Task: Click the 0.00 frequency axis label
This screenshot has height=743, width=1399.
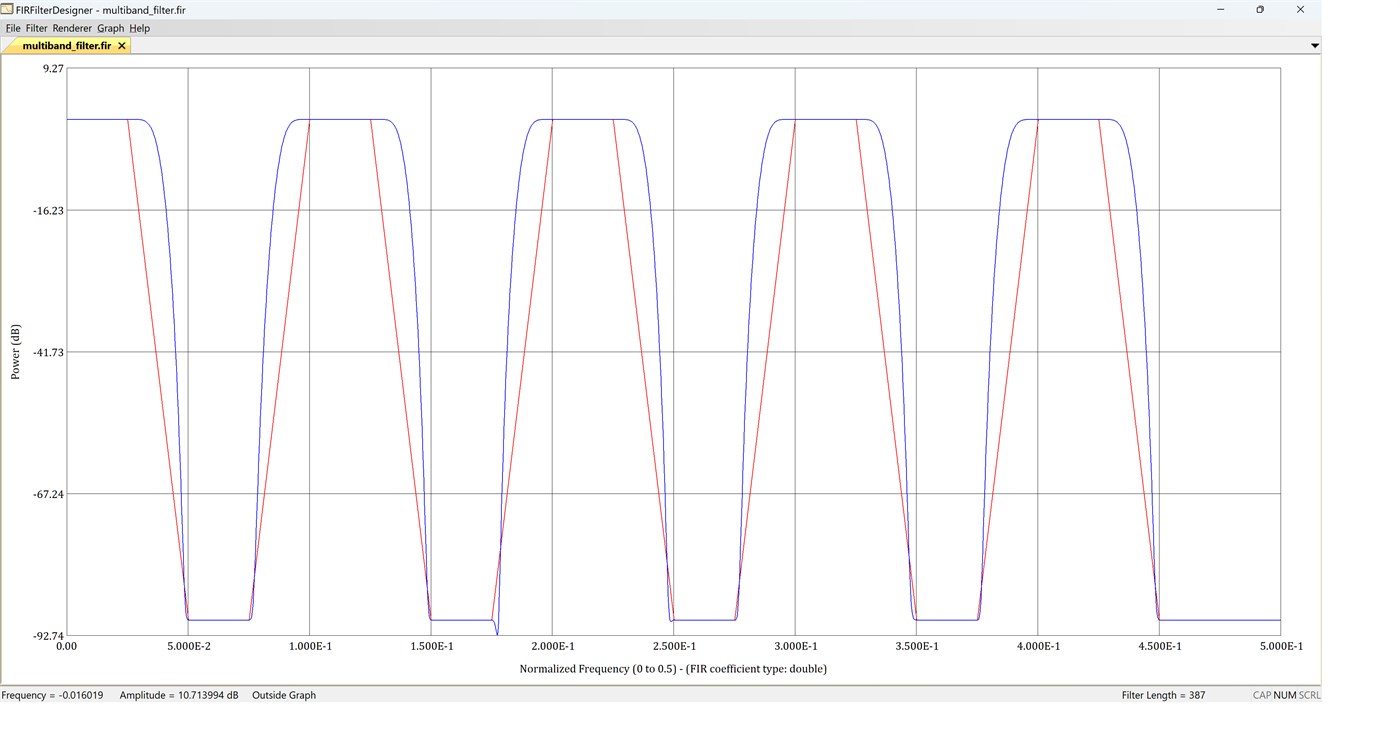Action: click(x=66, y=647)
